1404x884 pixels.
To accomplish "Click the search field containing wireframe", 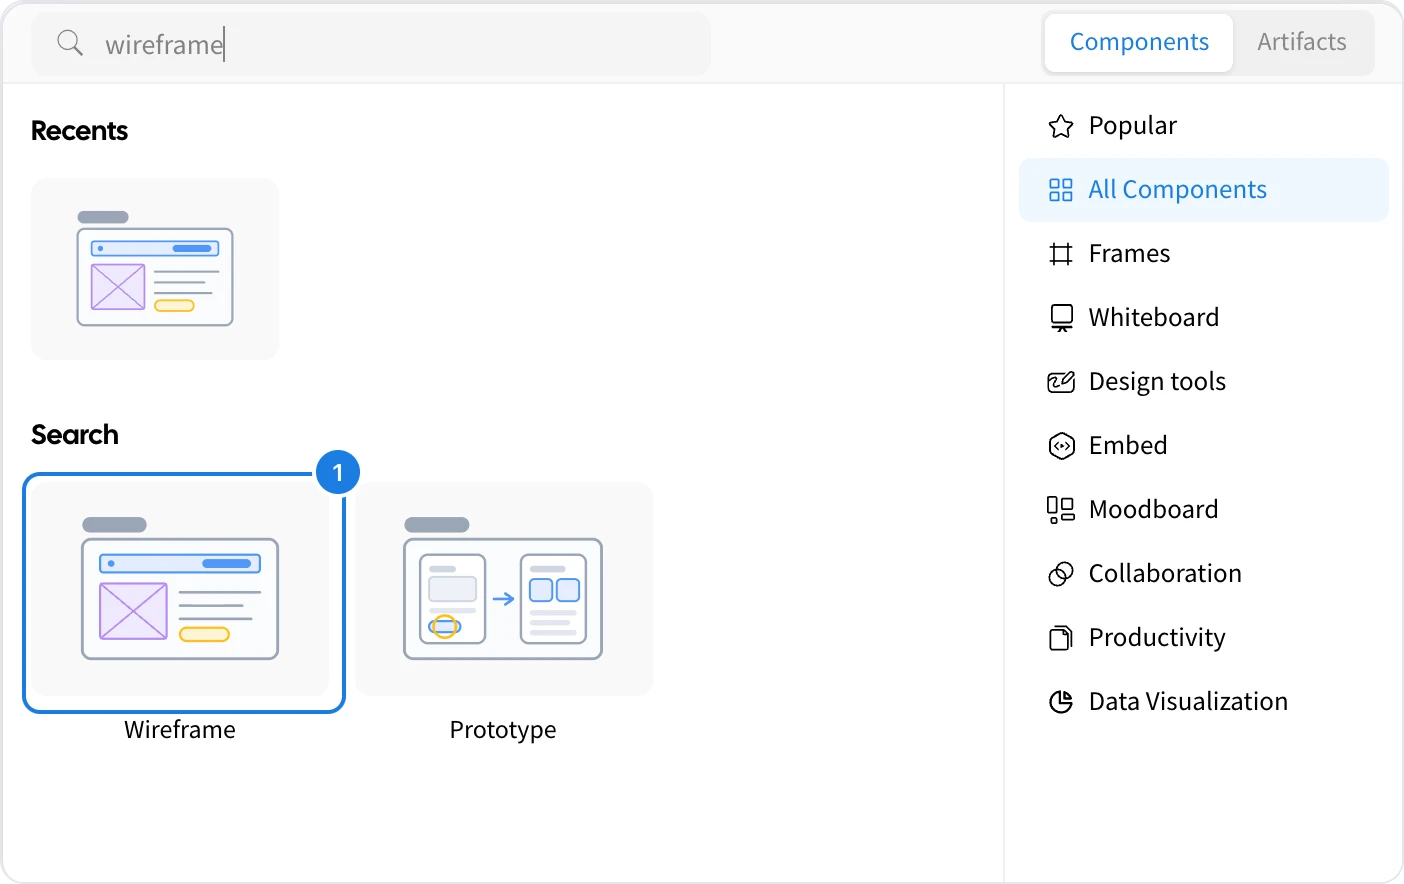I will click(371, 44).
